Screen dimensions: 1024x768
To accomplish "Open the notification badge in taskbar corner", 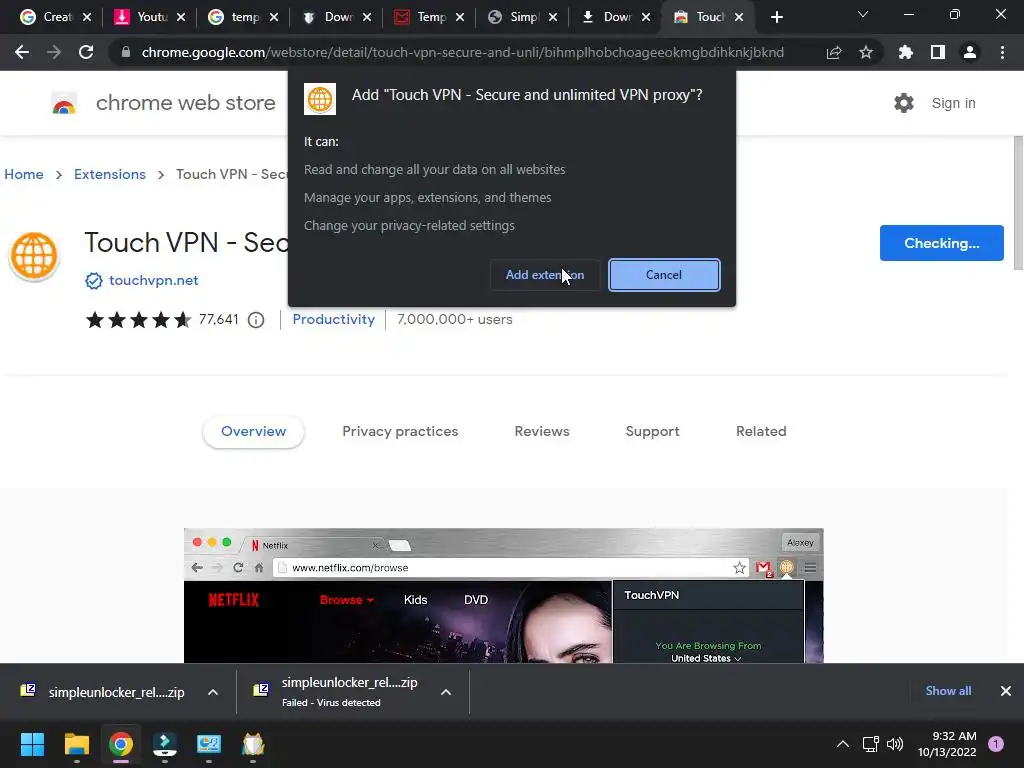I will pos(996,744).
